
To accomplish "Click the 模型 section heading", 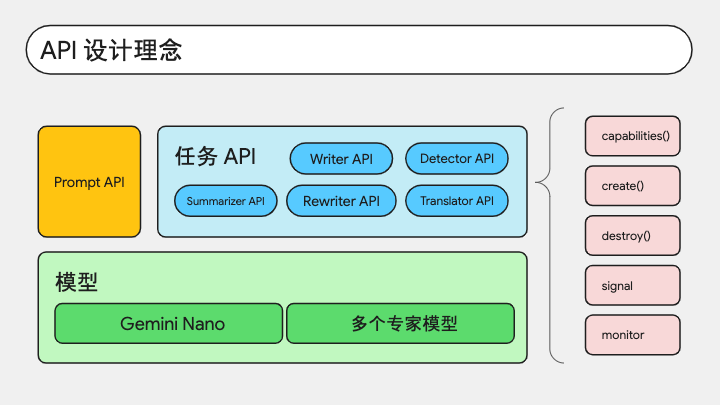I will click(76, 281).
